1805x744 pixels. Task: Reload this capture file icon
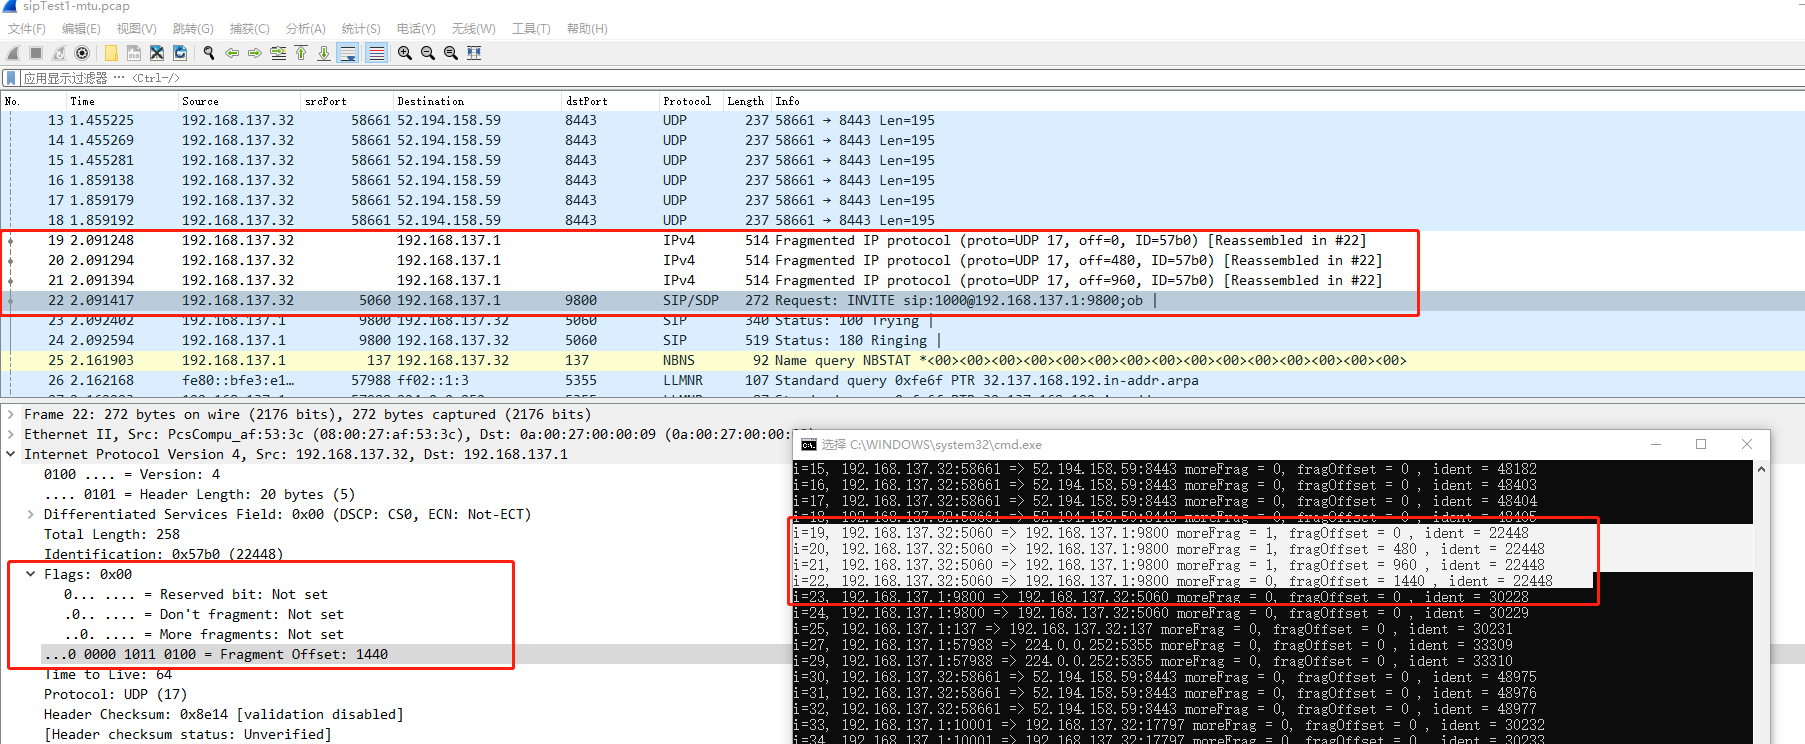pos(180,53)
